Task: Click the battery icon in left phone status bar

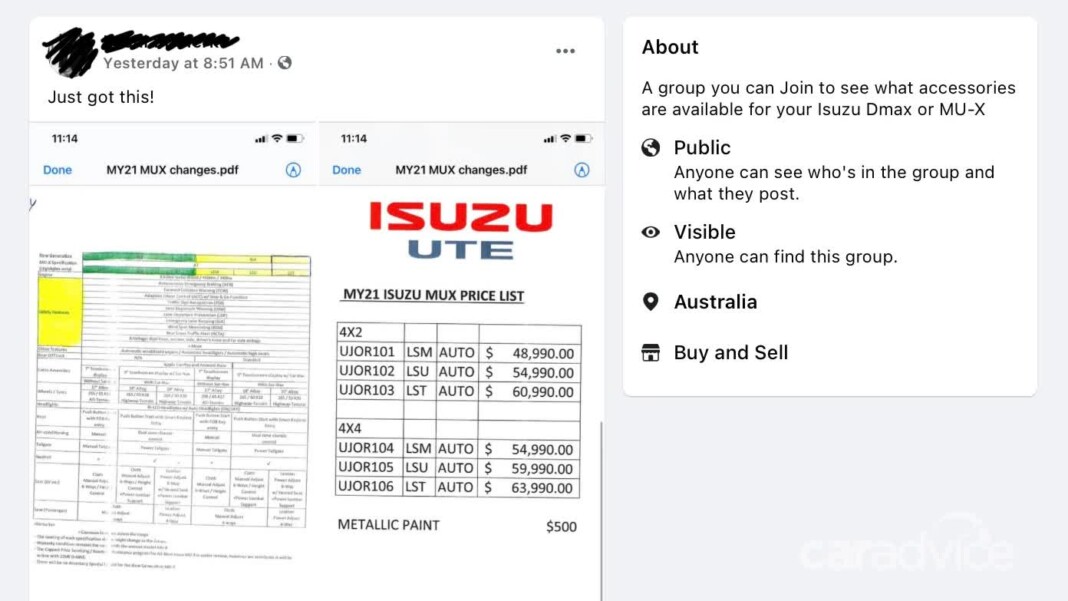Action: (294, 139)
